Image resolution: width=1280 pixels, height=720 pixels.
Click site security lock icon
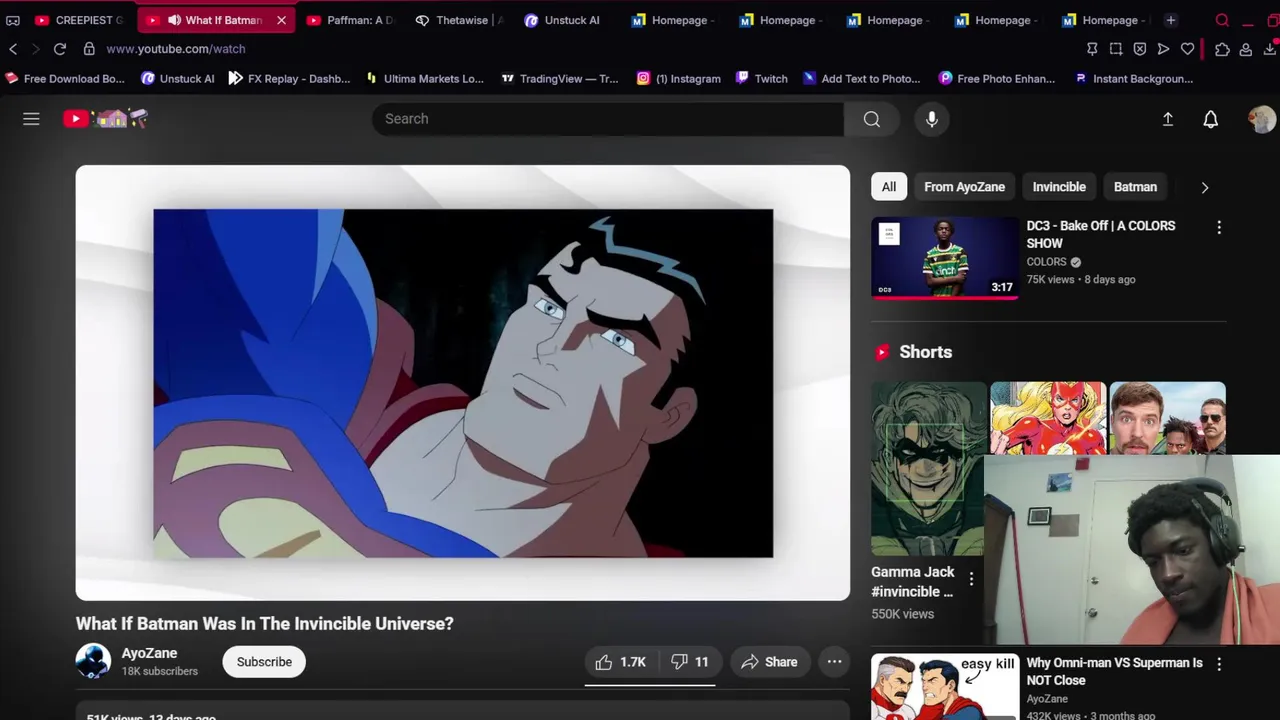pyautogui.click(x=89, y=49)
